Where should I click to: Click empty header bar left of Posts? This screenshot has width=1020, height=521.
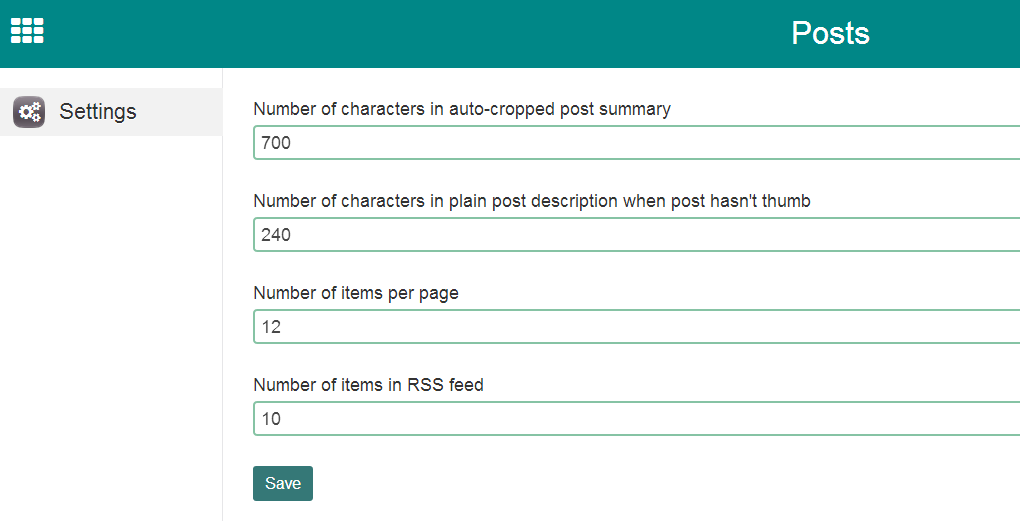400,33
